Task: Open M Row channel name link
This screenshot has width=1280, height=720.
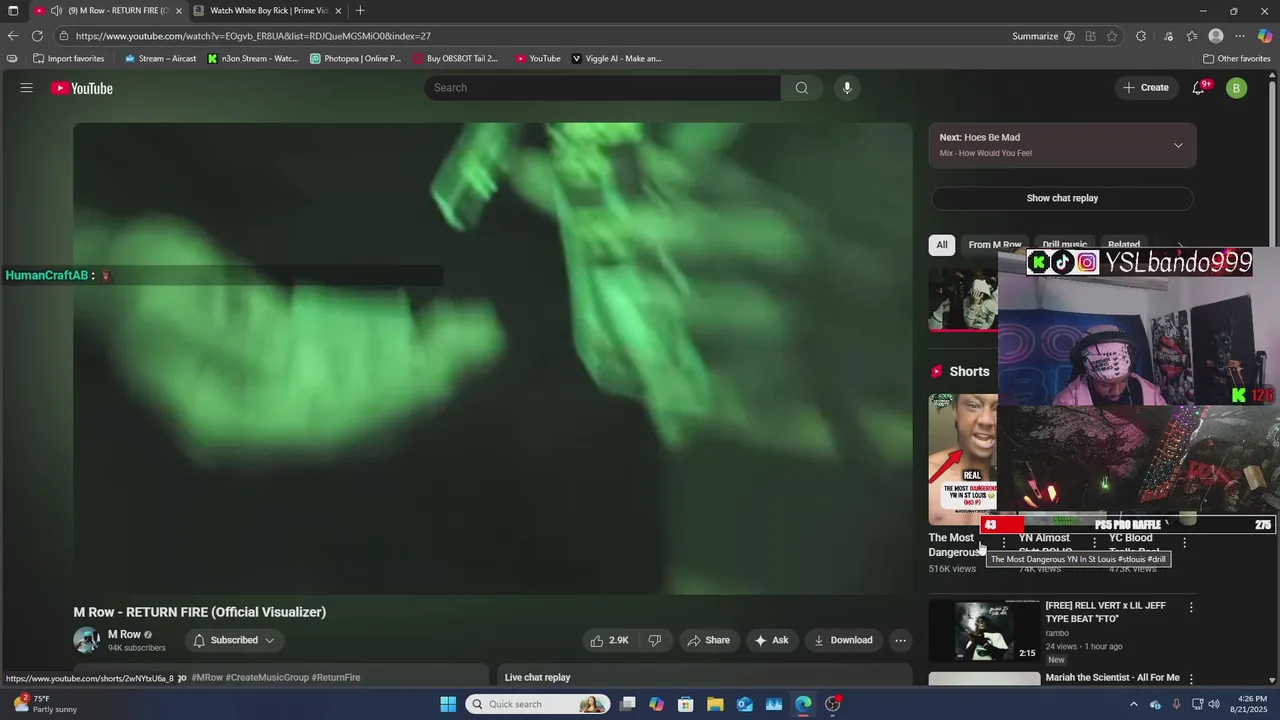Action: pos(124,634)
